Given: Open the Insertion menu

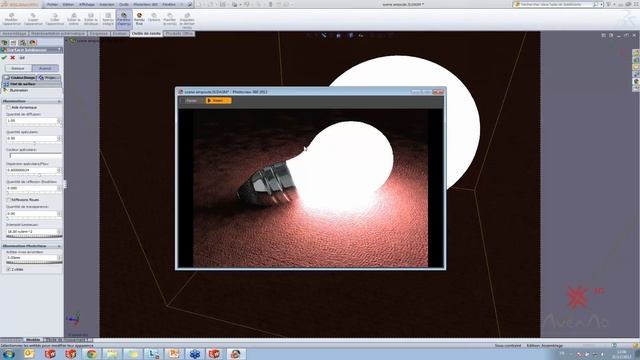Looking at the screenshot, I should click(x=107, y=4).
